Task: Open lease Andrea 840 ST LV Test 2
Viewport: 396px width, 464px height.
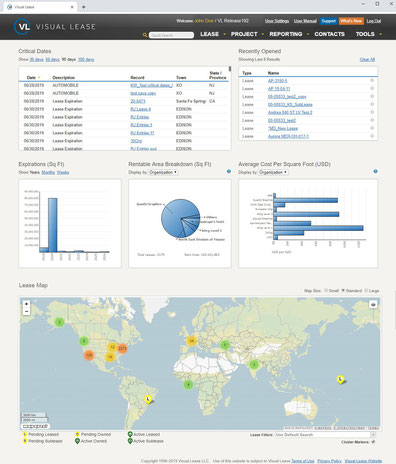Action: [x=290, y=112]
